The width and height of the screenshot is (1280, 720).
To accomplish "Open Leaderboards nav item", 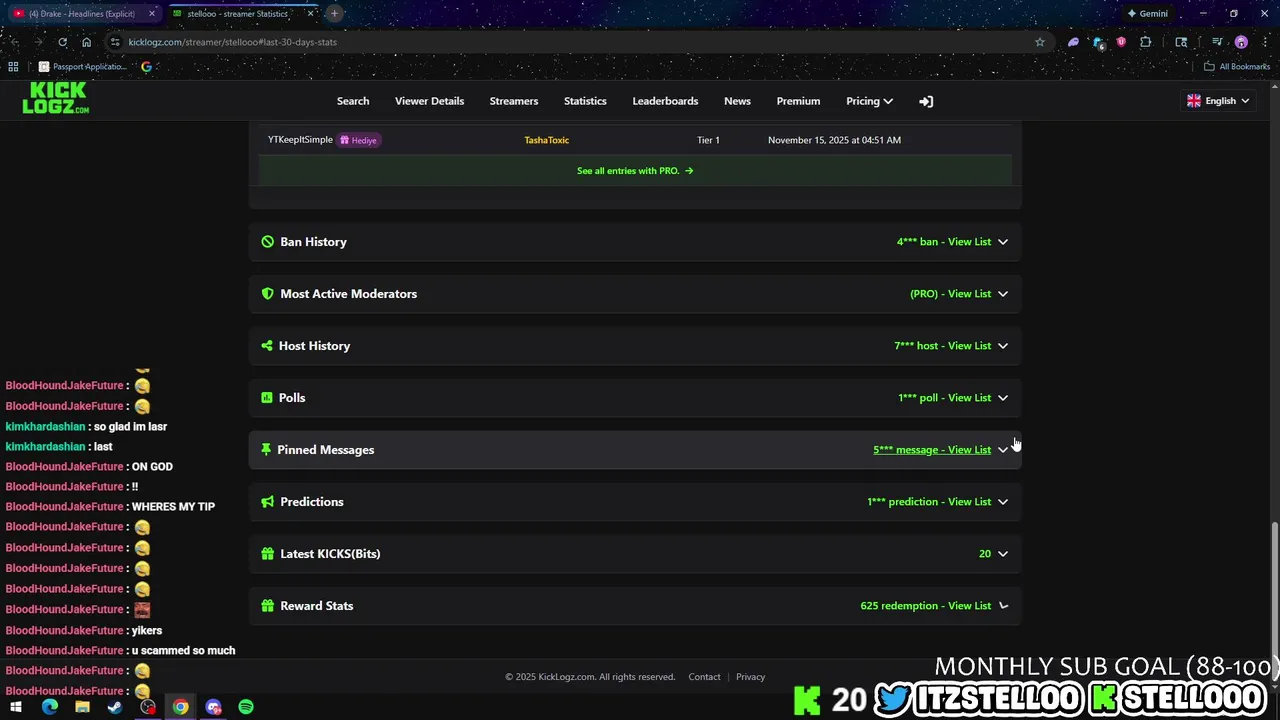I will pyautogui.click(x=665, y=101).
